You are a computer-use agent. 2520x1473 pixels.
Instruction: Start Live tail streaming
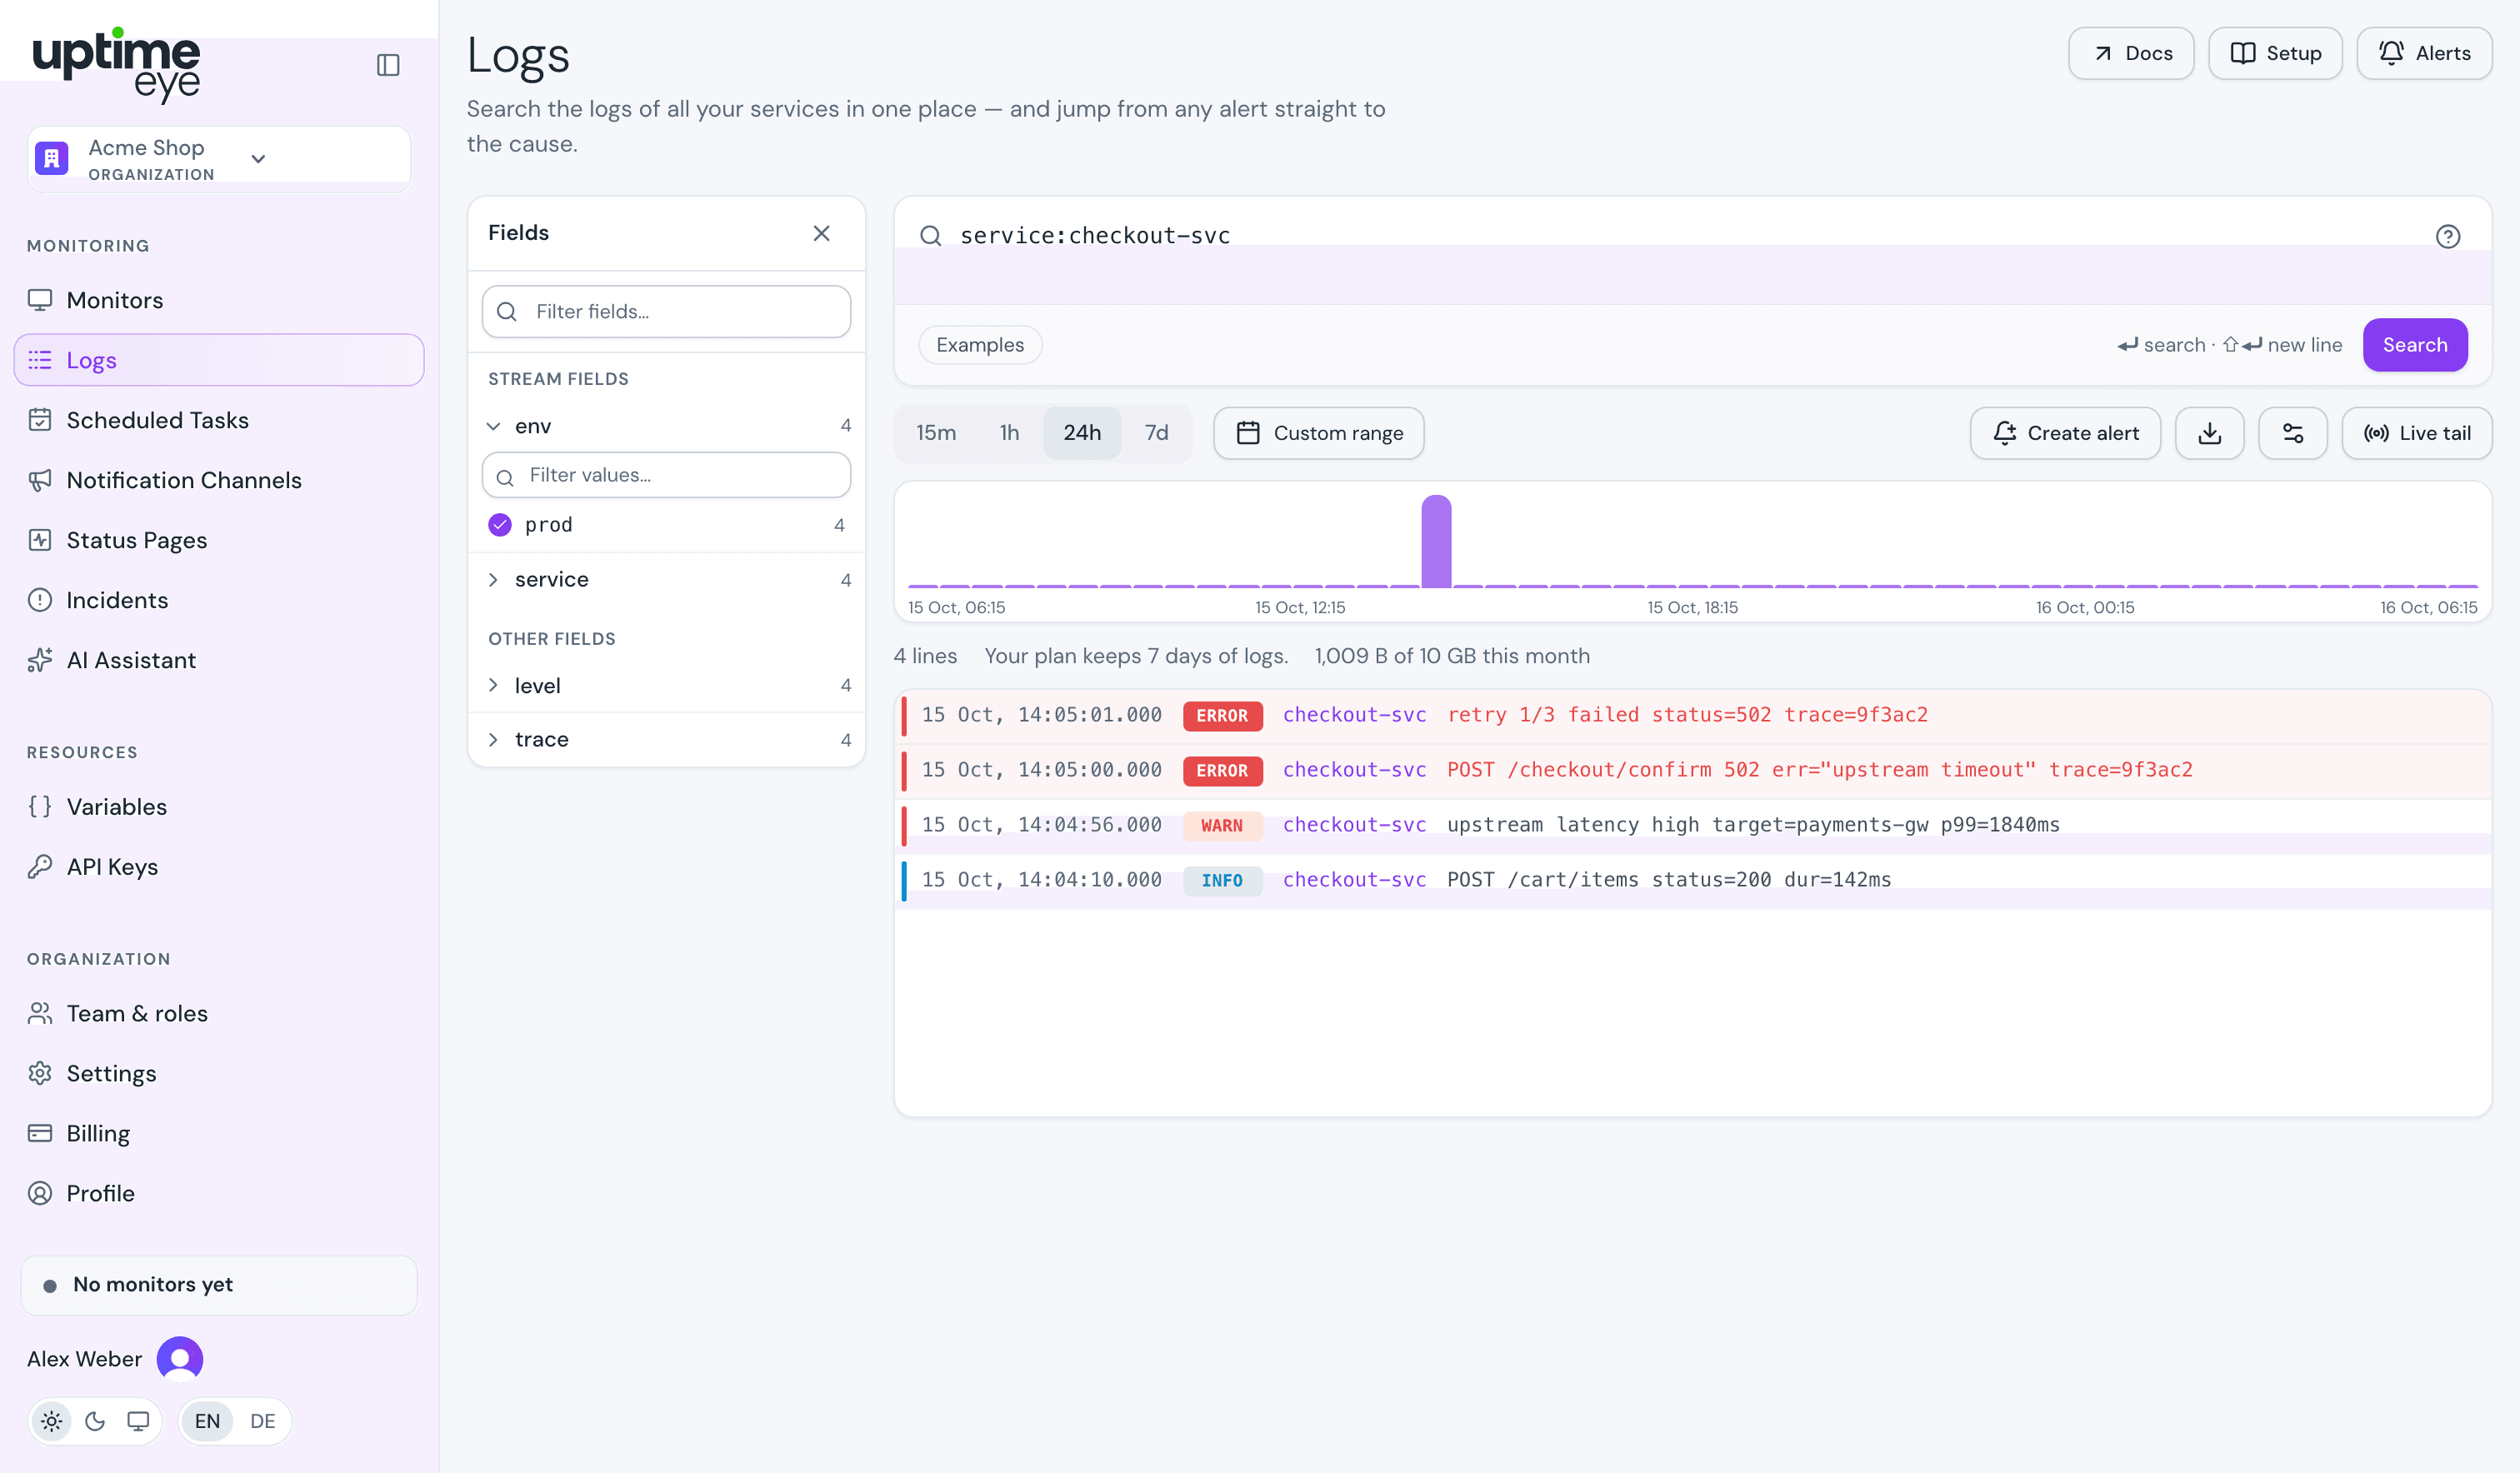click(x=2416, y=433)
